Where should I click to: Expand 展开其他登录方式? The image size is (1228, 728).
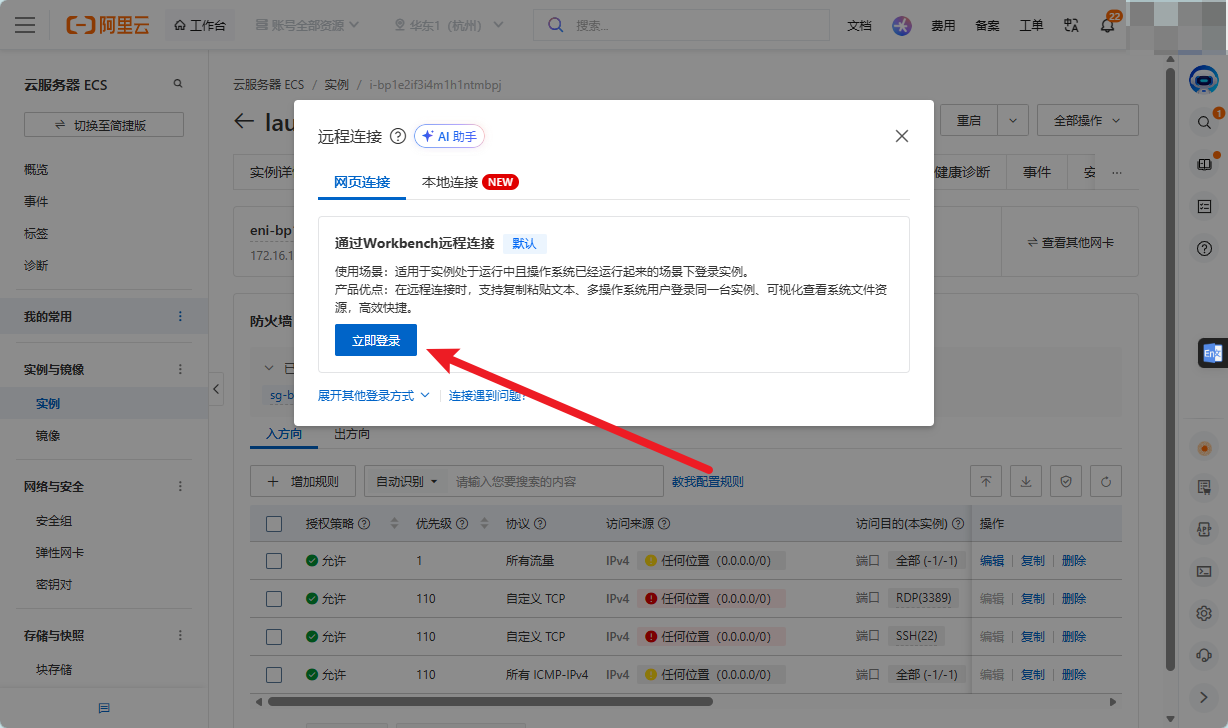point(374,395)
